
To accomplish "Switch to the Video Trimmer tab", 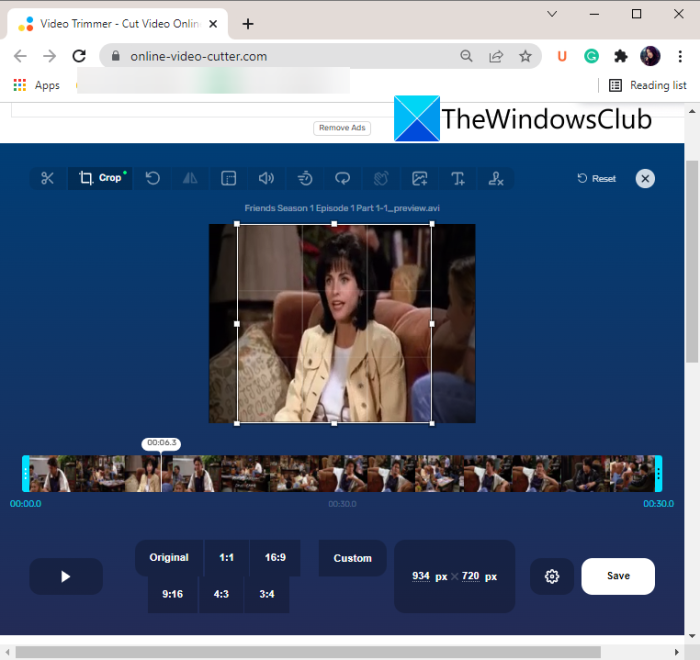I will tap(117, 24).
